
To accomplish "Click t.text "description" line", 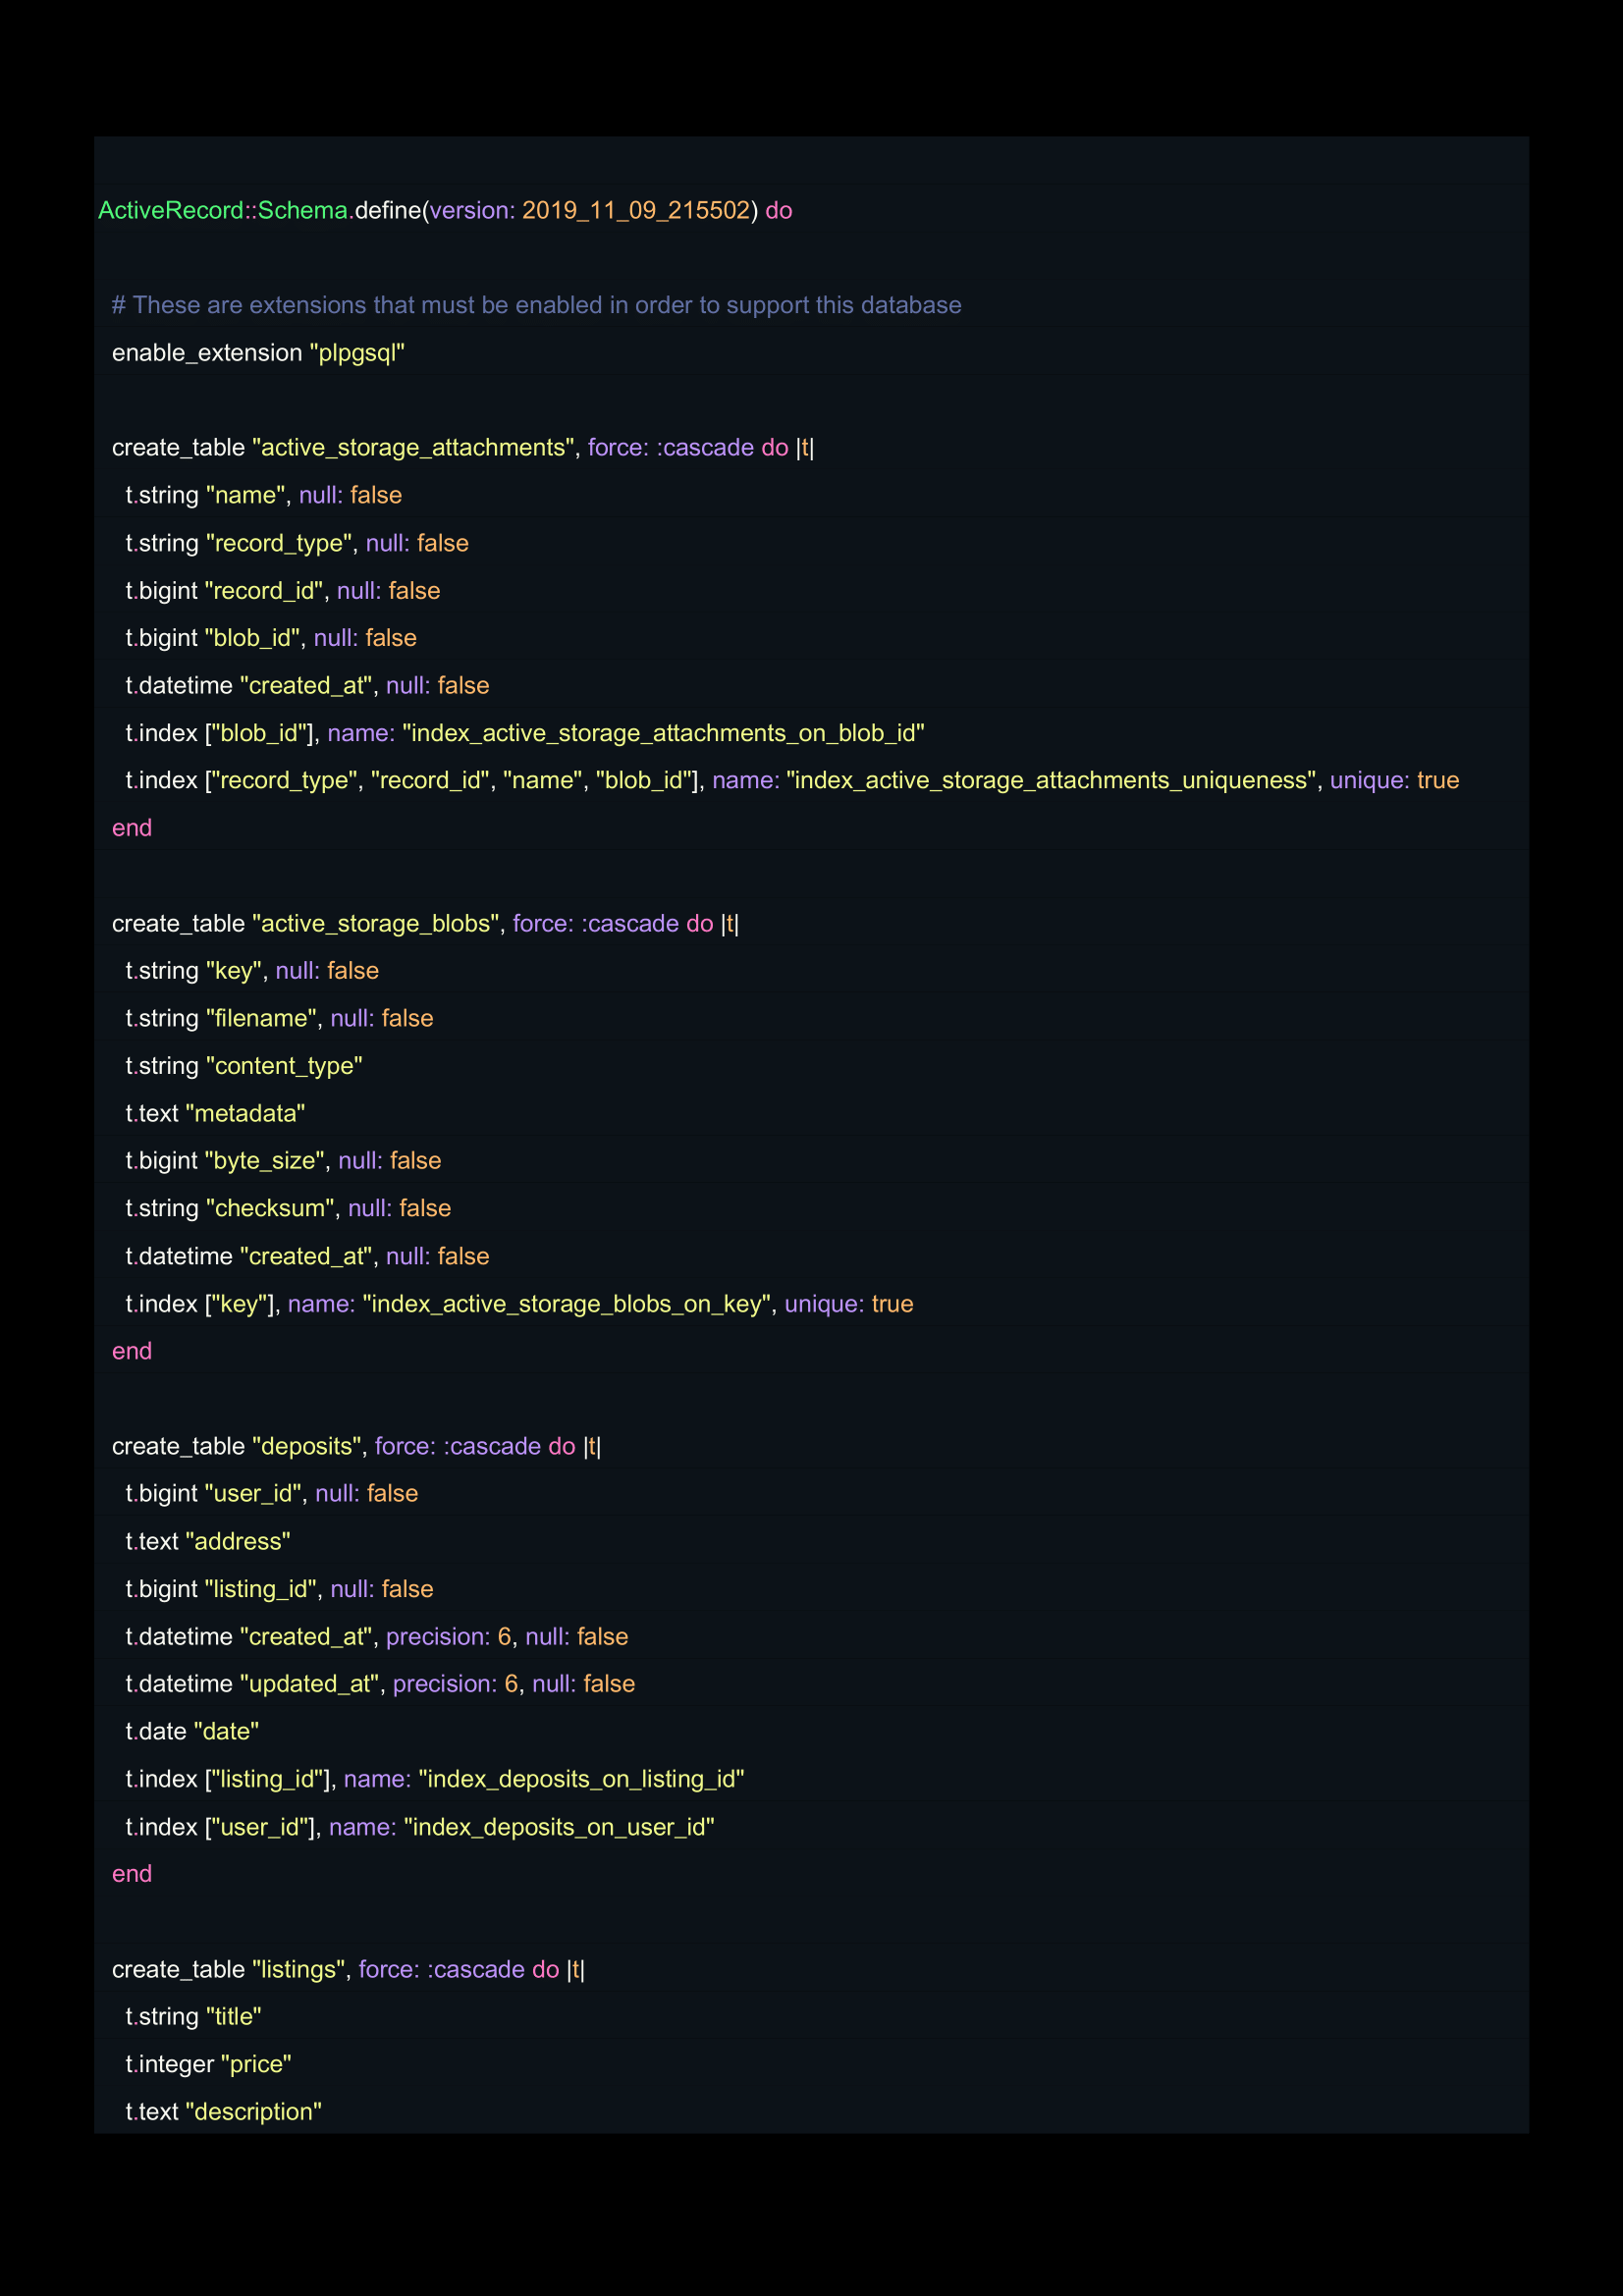I will [x=223, y=2112].
